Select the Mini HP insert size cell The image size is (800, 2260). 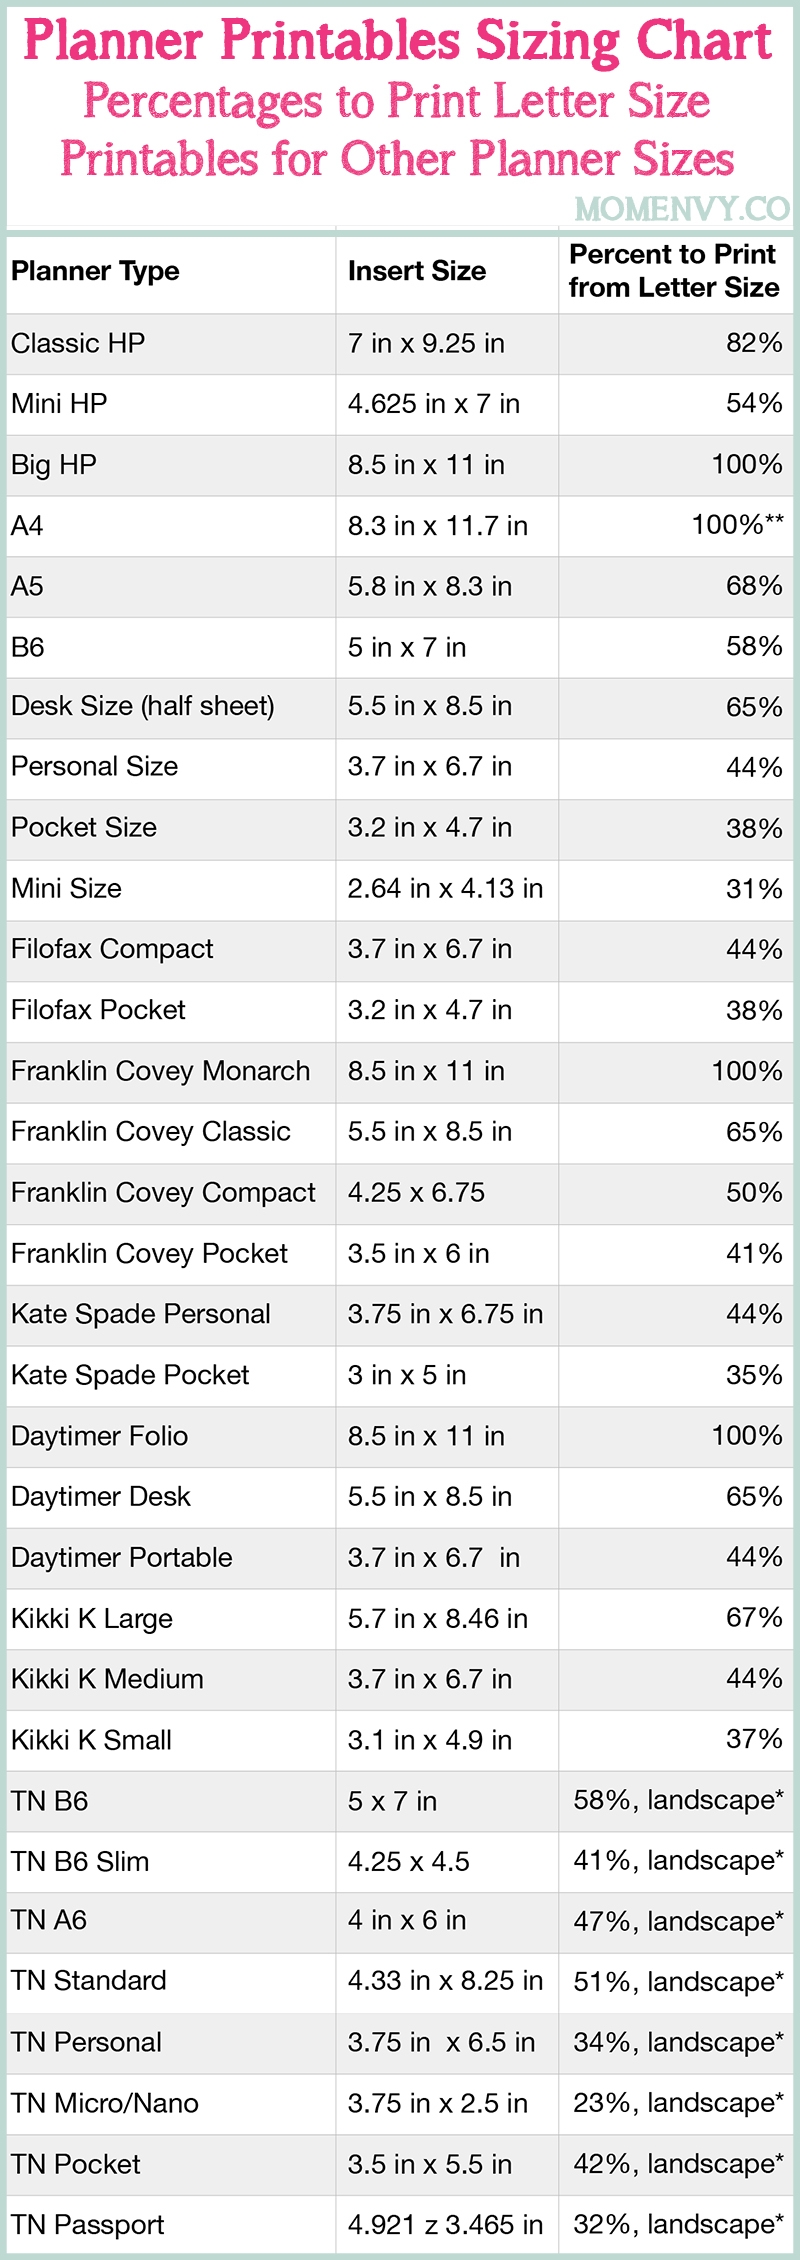[433, 404]
